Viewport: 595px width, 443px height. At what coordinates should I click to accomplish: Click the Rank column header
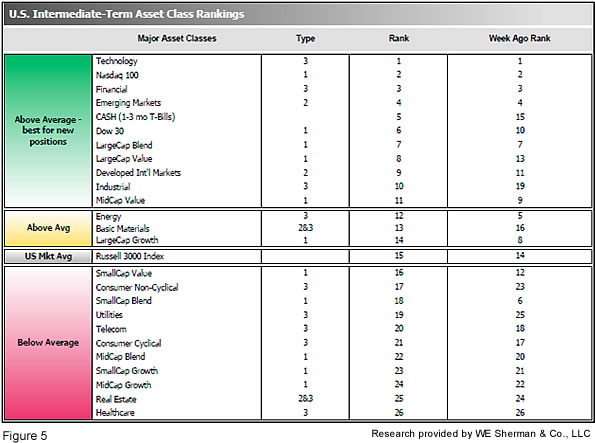[399, 38]
